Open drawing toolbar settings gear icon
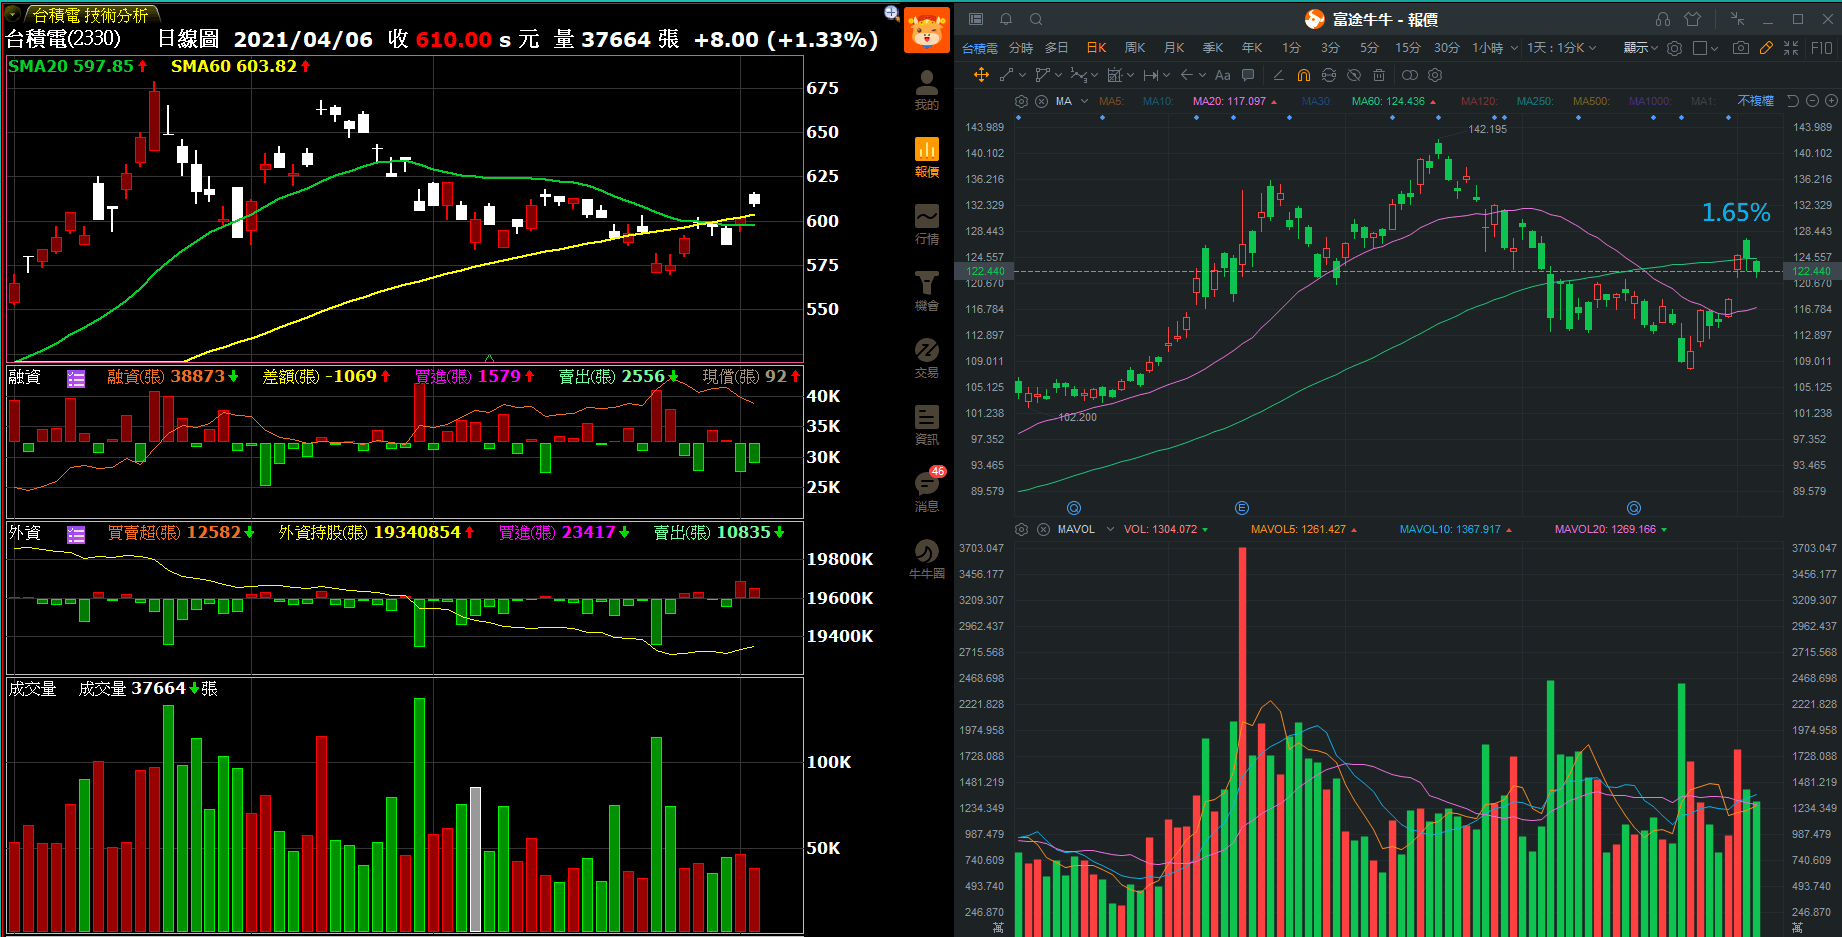Image resolution: width=1842 pixels, height=937 pixels. pos(1435,75)
